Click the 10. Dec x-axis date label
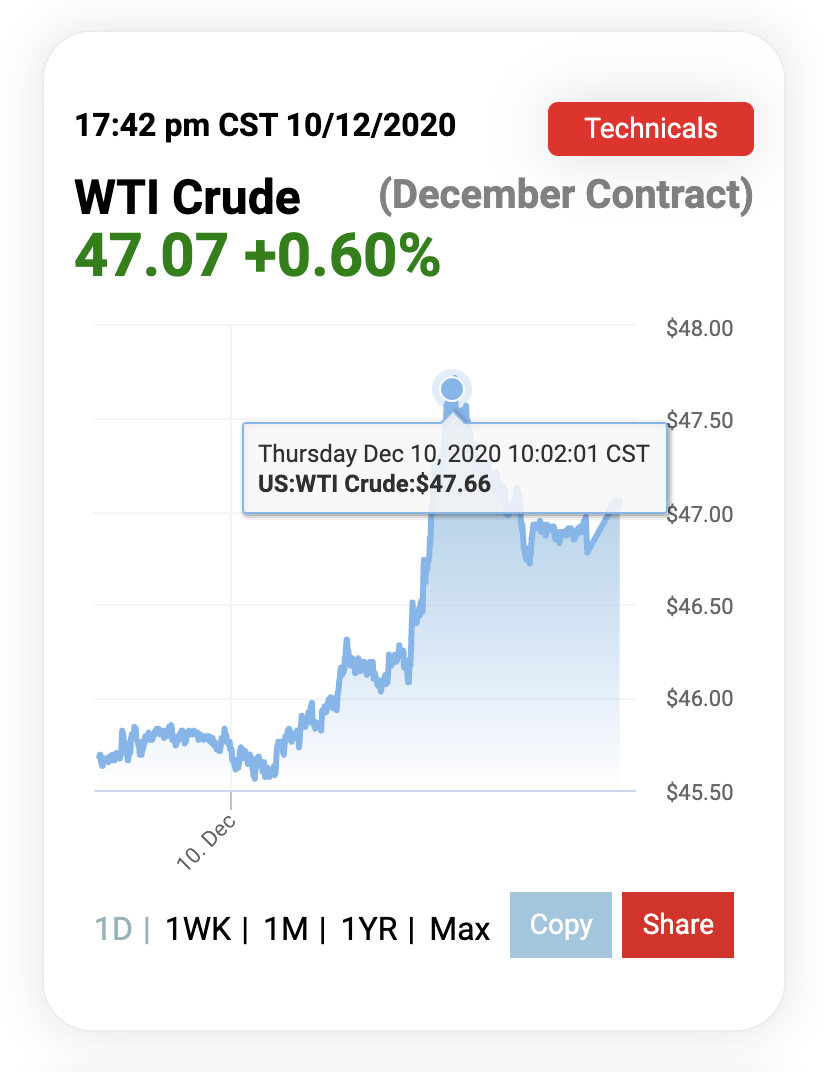The height and width of the screenshot is (1072, 824). point(207,841)
